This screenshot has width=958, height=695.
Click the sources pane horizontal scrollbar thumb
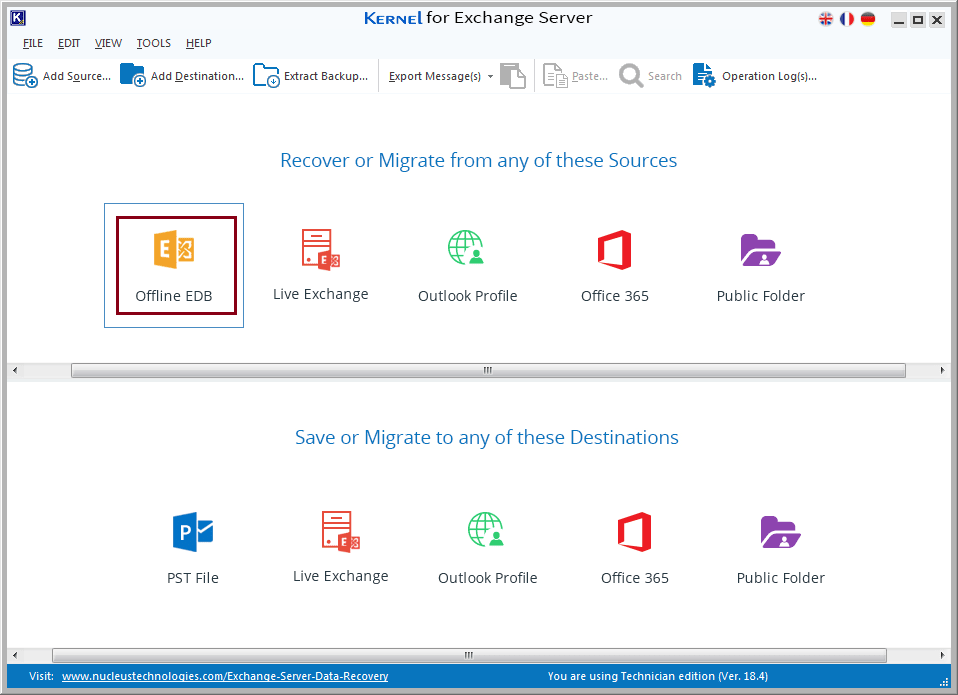coord(488,370)
